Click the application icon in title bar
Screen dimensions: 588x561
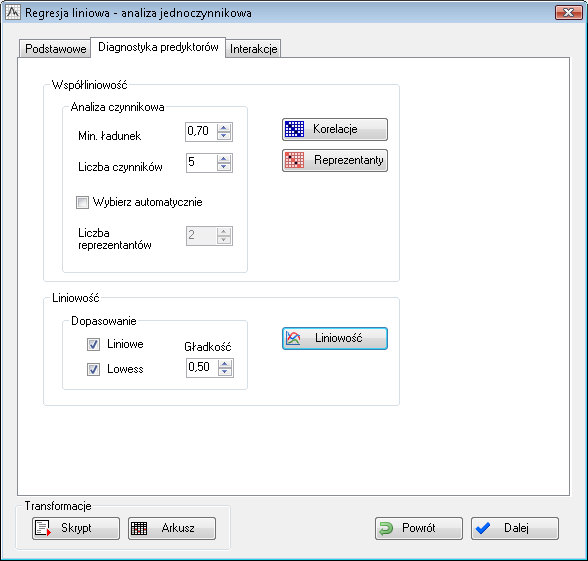click(x=13, y=13)
